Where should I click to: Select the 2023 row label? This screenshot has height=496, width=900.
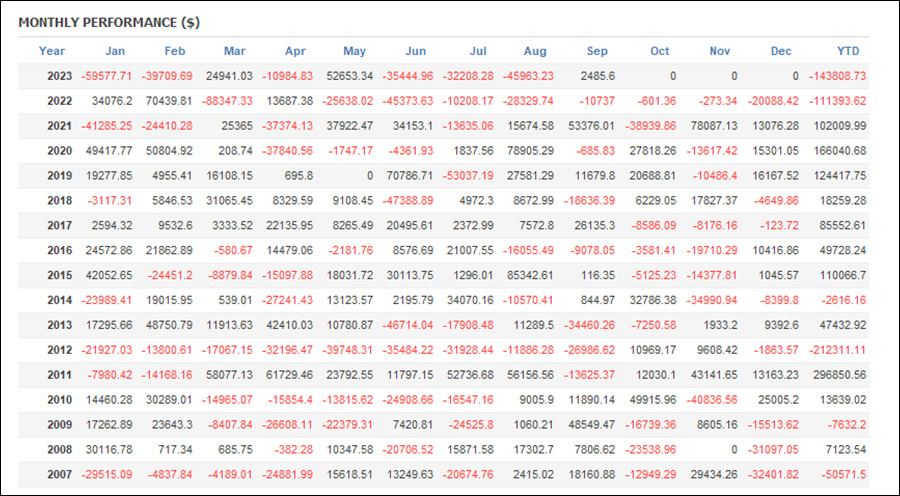[60, 76]
